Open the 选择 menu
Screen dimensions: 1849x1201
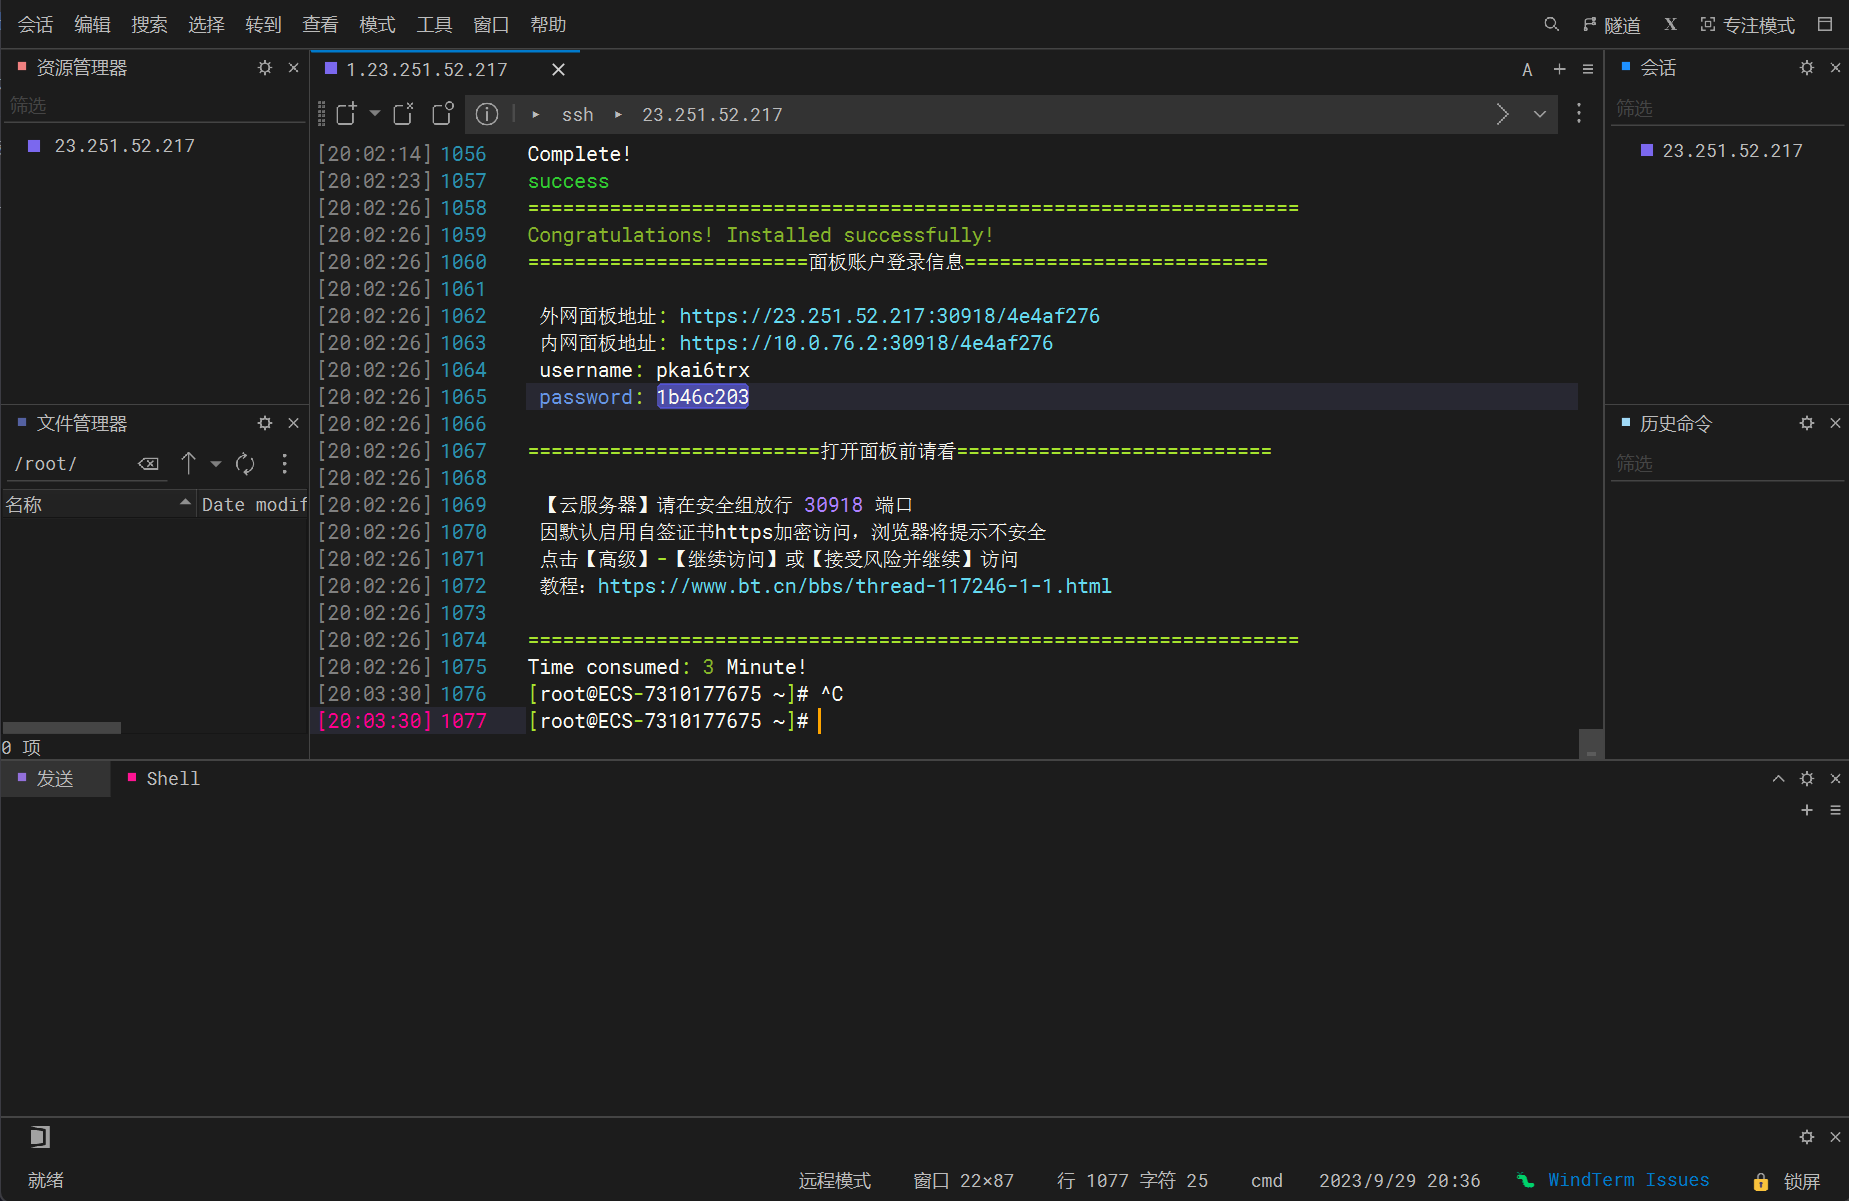coord(206,24)
